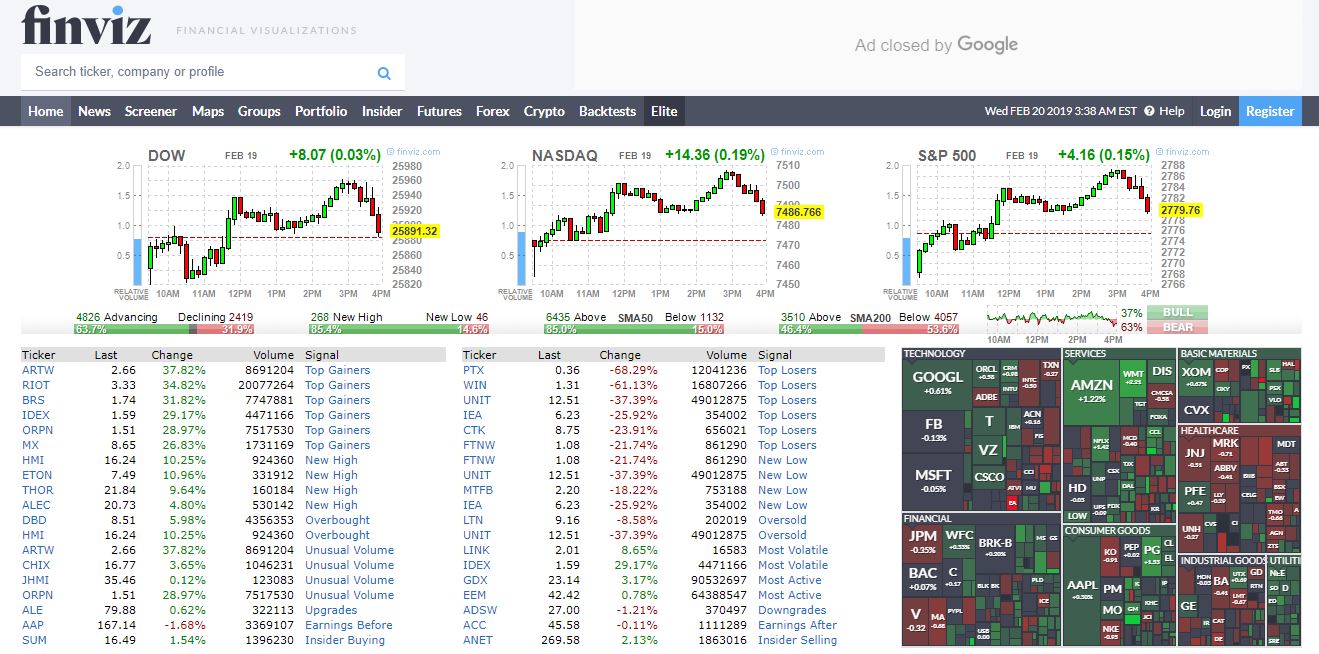
Task: Click the AMZN tile in the heatmap
Action: tap(1091, 390)
